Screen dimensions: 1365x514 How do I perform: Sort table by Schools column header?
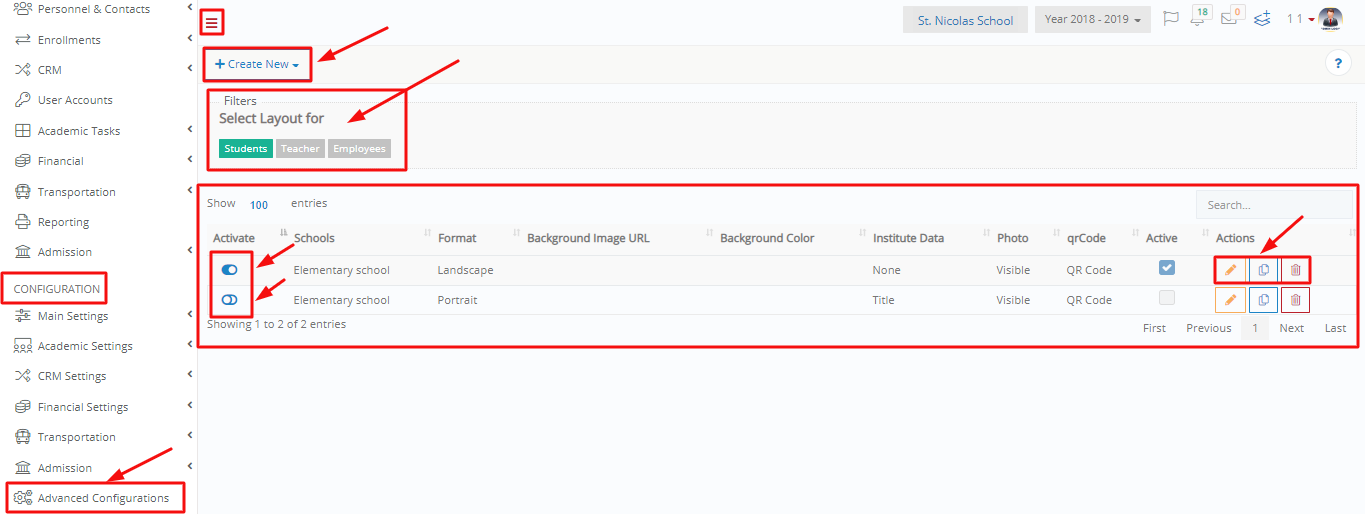tap(314, 238)
